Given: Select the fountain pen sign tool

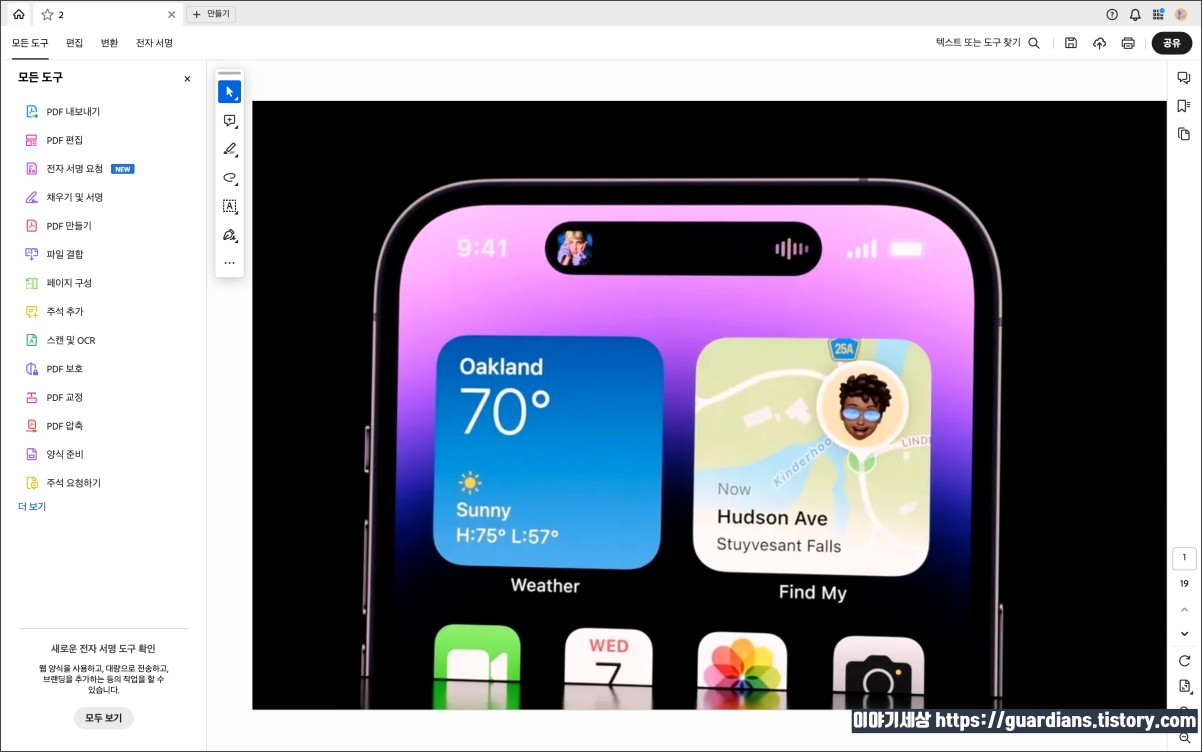Looking at the screenshot, I should (x=229, y=235).
